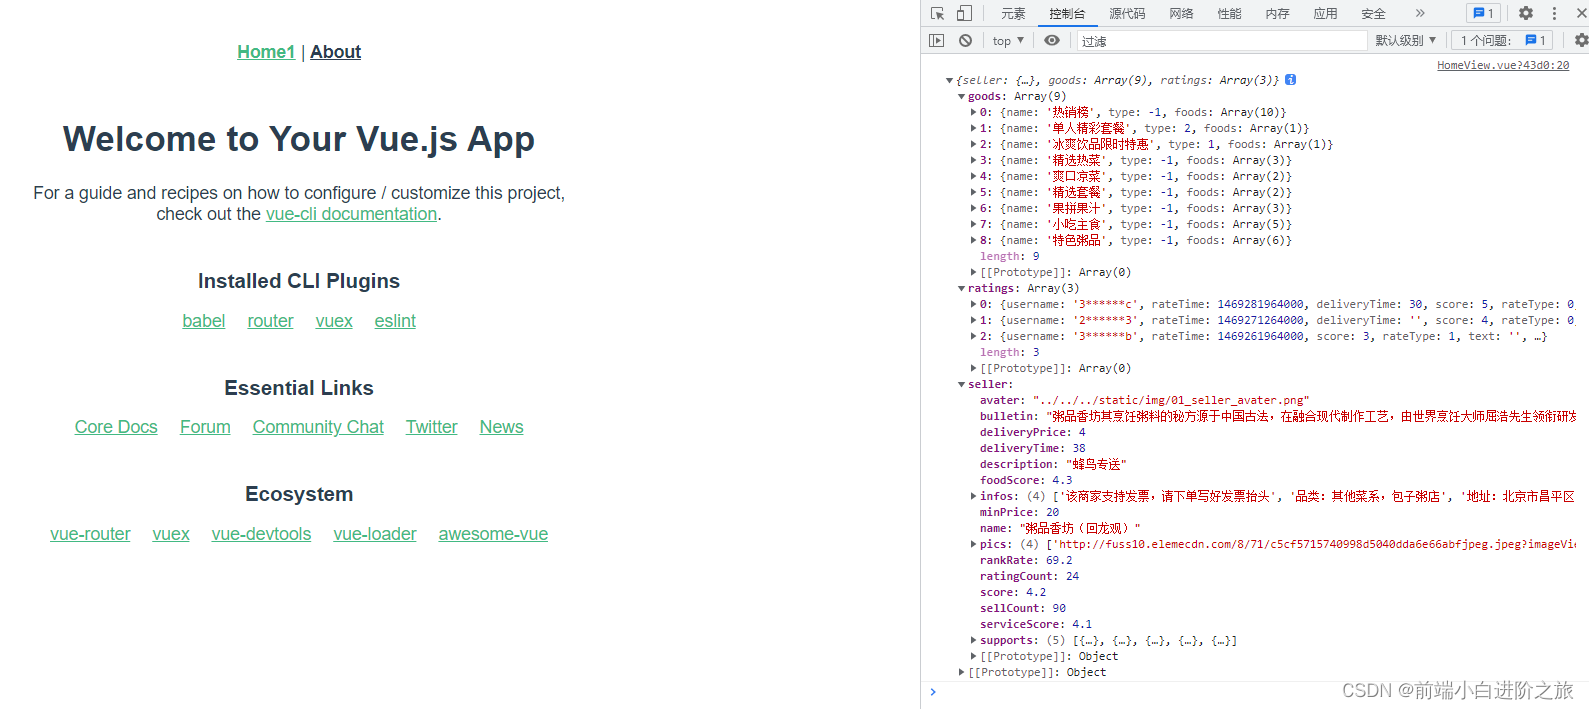Open vue-cli documentation link
The height and width of the screenshot is (709, 1589).
pos(351,214)
